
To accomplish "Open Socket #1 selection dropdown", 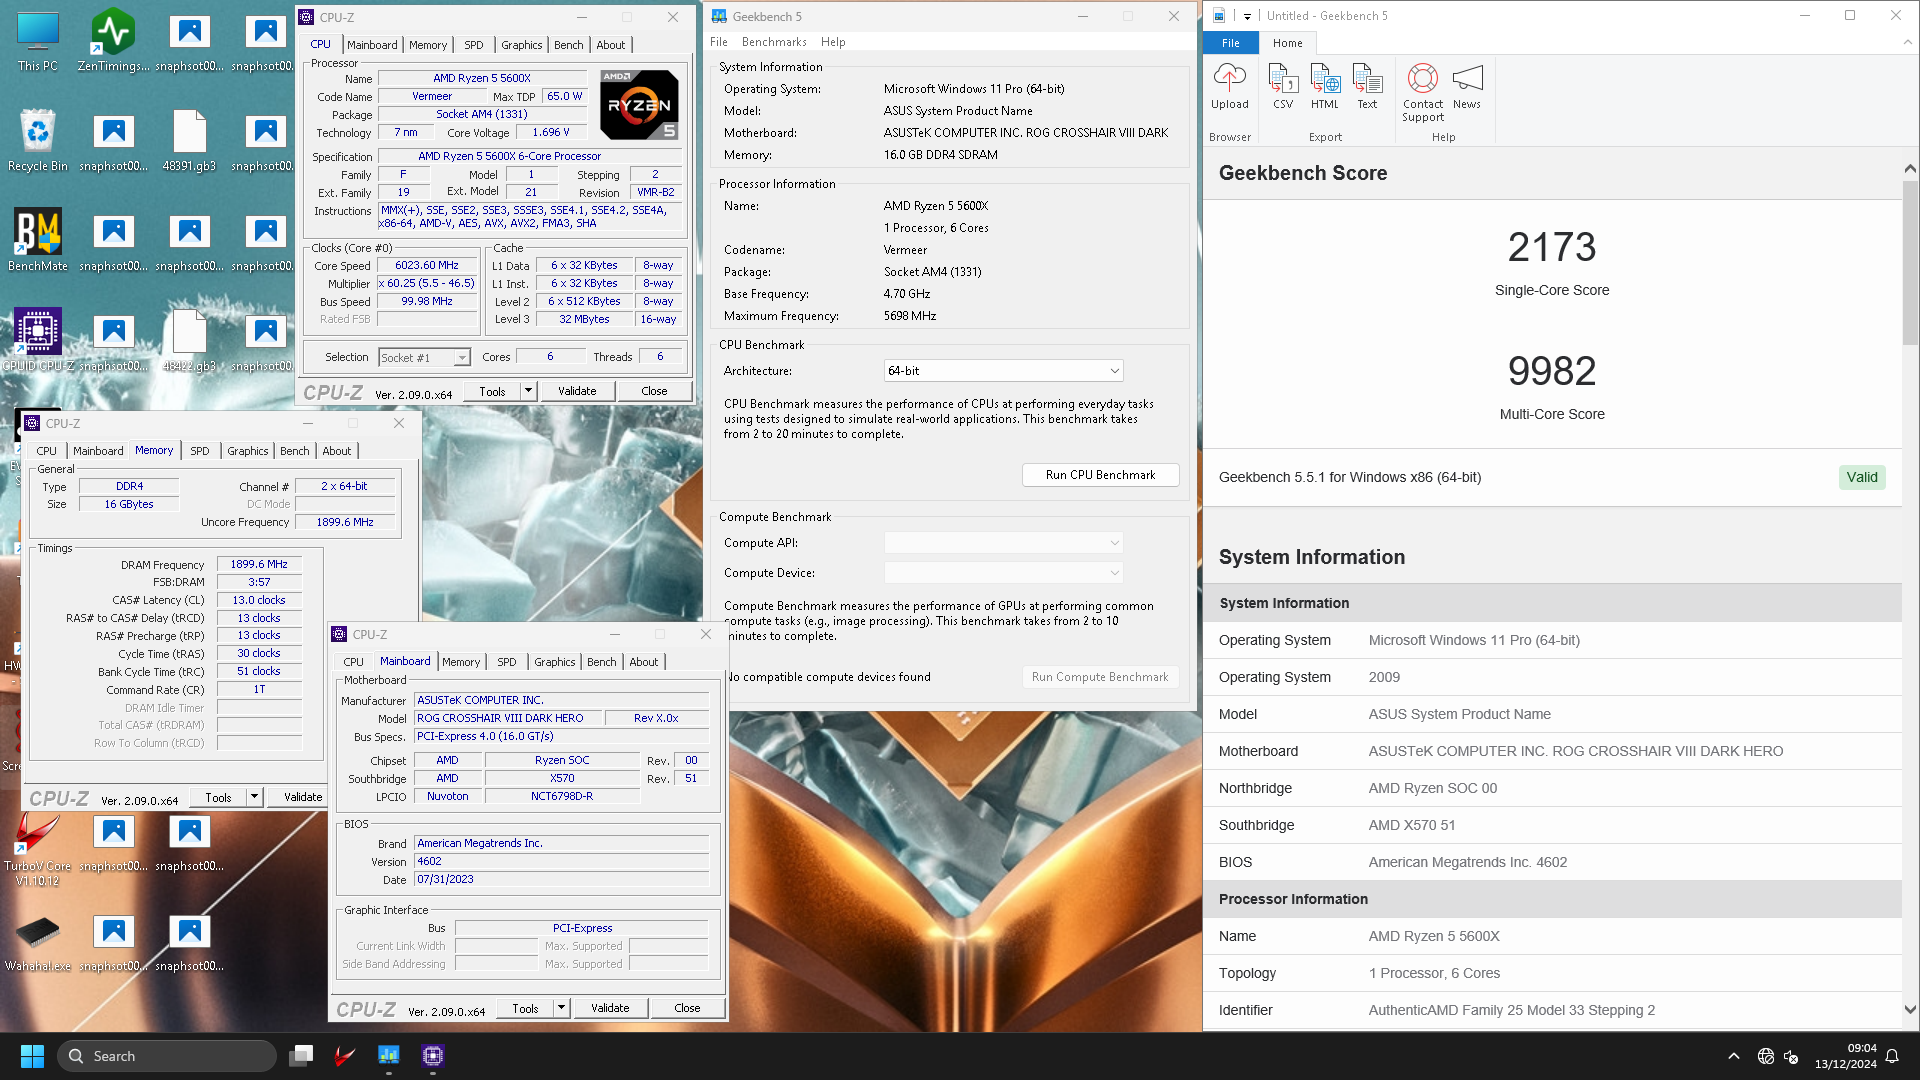I will (x=424, y=357).
